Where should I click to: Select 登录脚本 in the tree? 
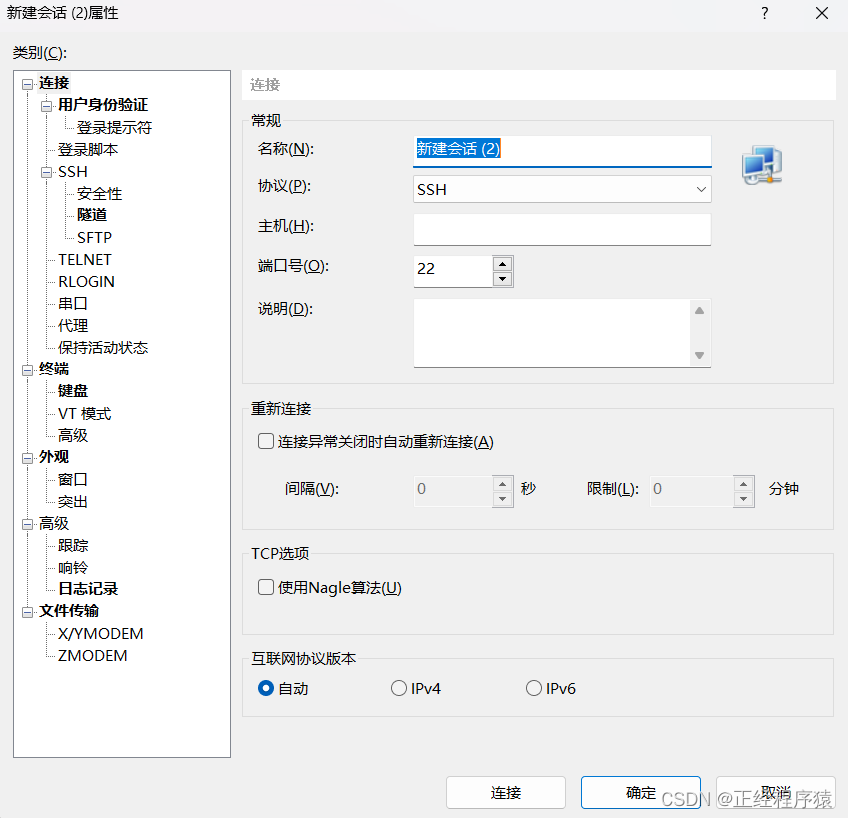click(88, 150)
